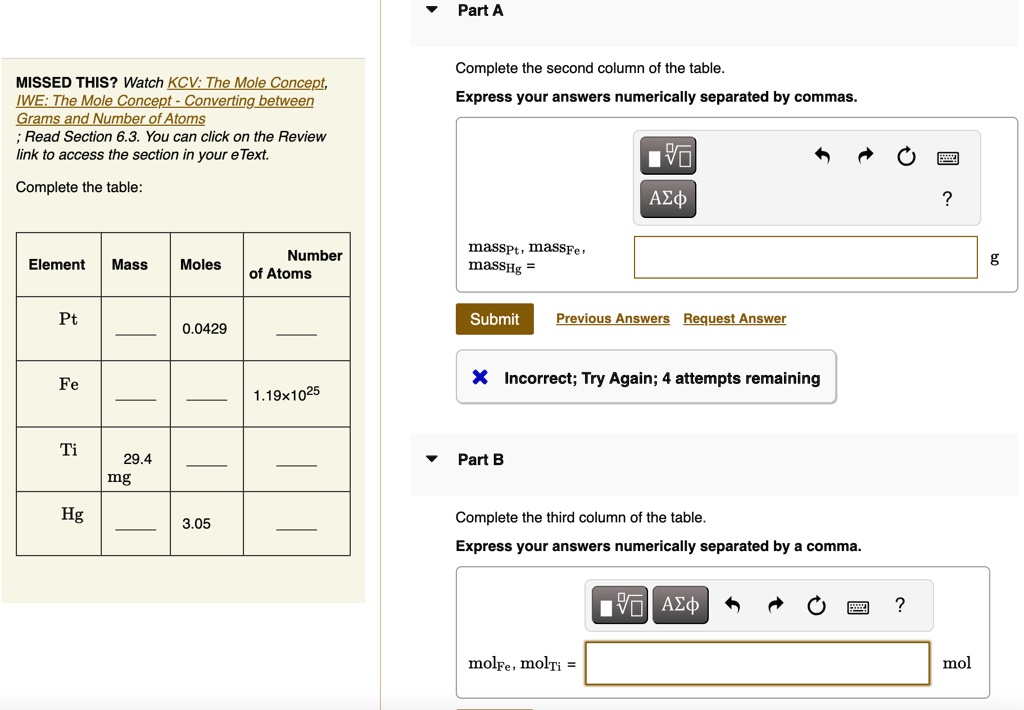Click inside the mol answer field in Part B
The image size is (1024, 710).
coord(756,663)
